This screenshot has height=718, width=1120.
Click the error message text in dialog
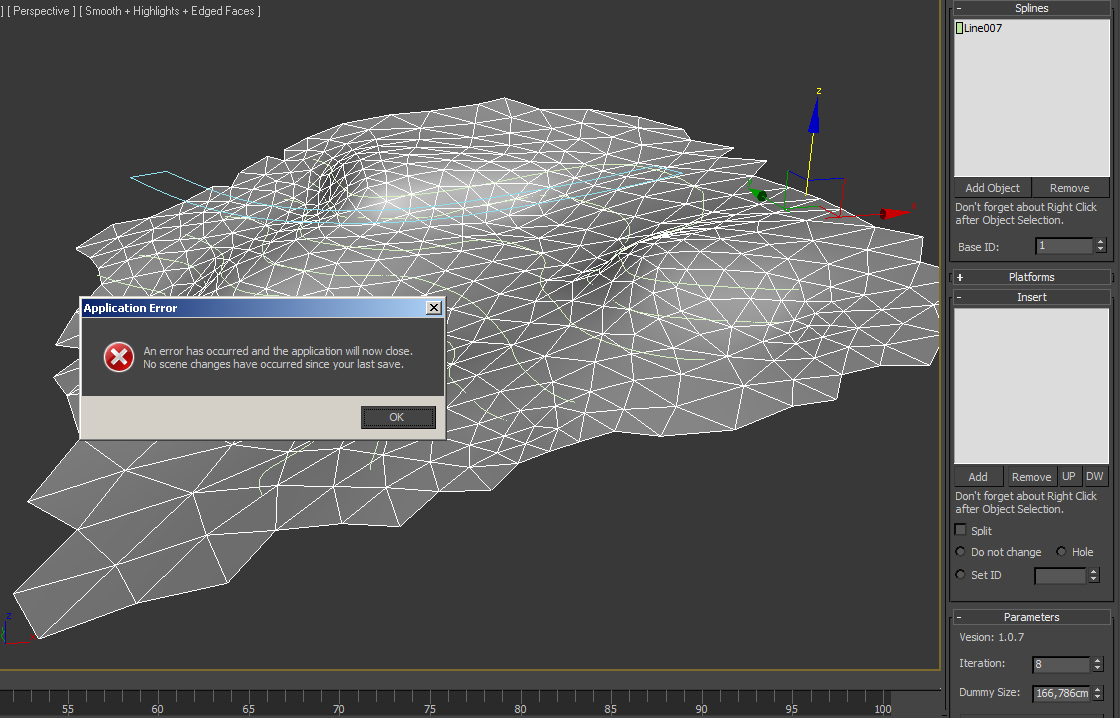point(278,357)
